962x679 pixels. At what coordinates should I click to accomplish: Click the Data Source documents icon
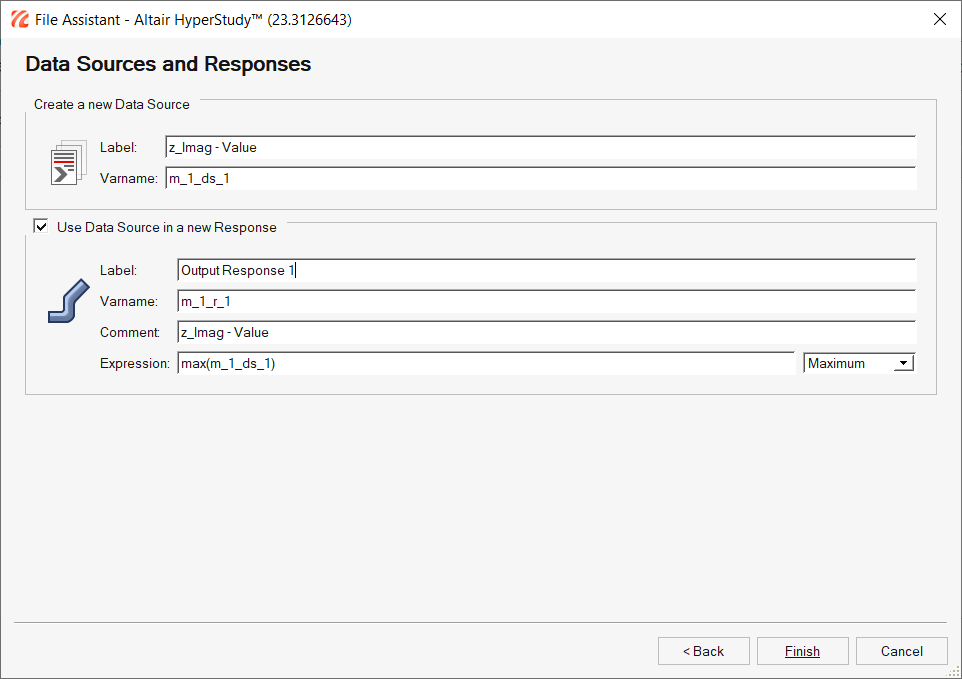click(x=69, y=163)
